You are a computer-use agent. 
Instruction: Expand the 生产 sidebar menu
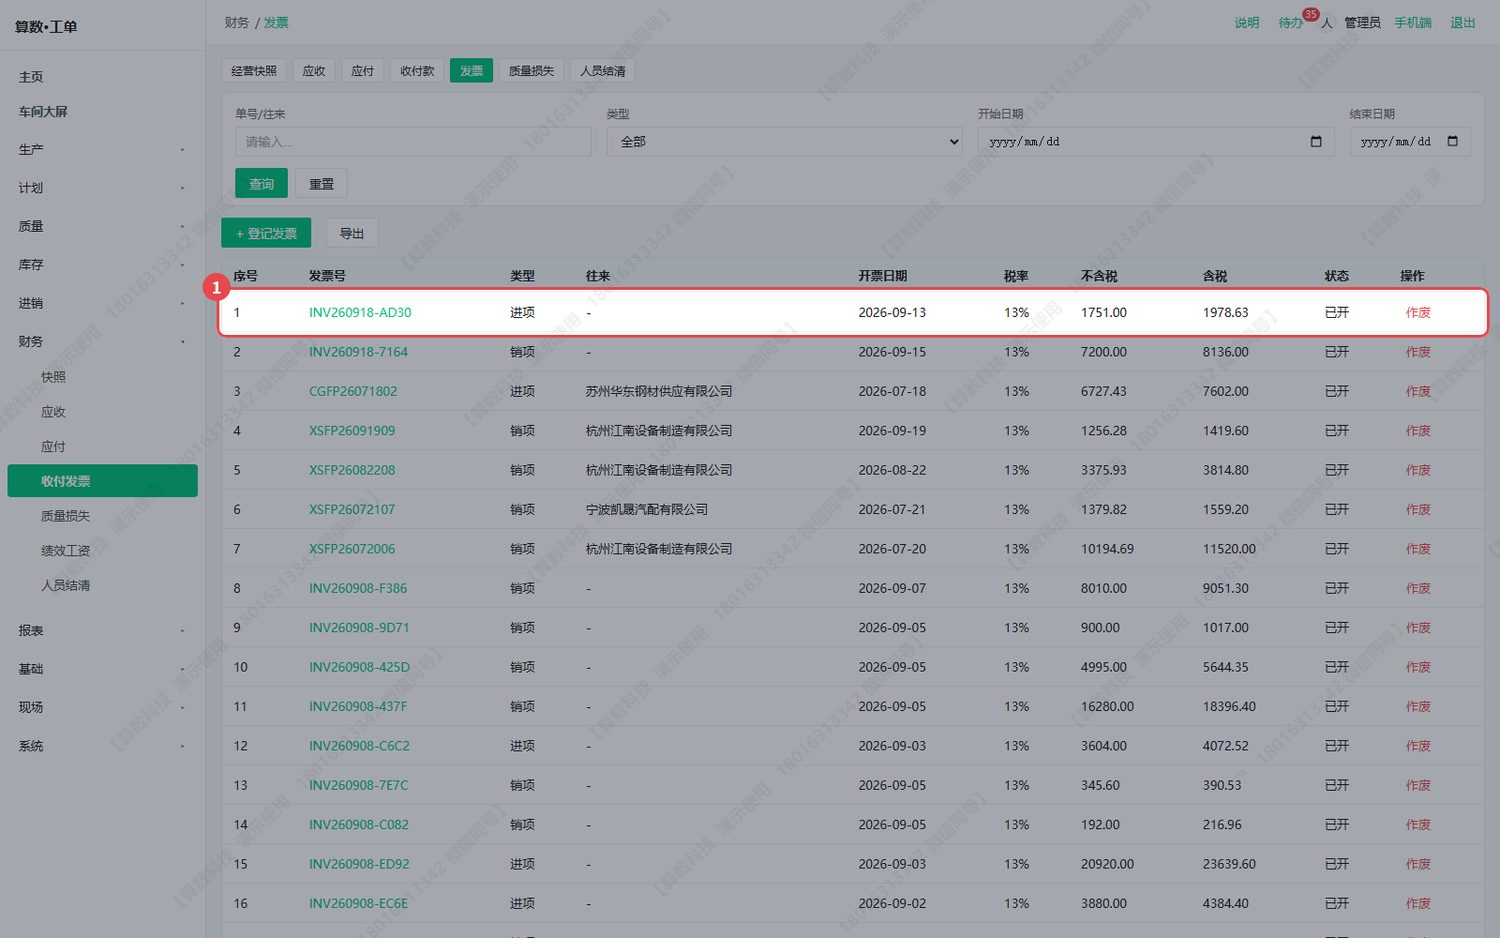[102, 150]
